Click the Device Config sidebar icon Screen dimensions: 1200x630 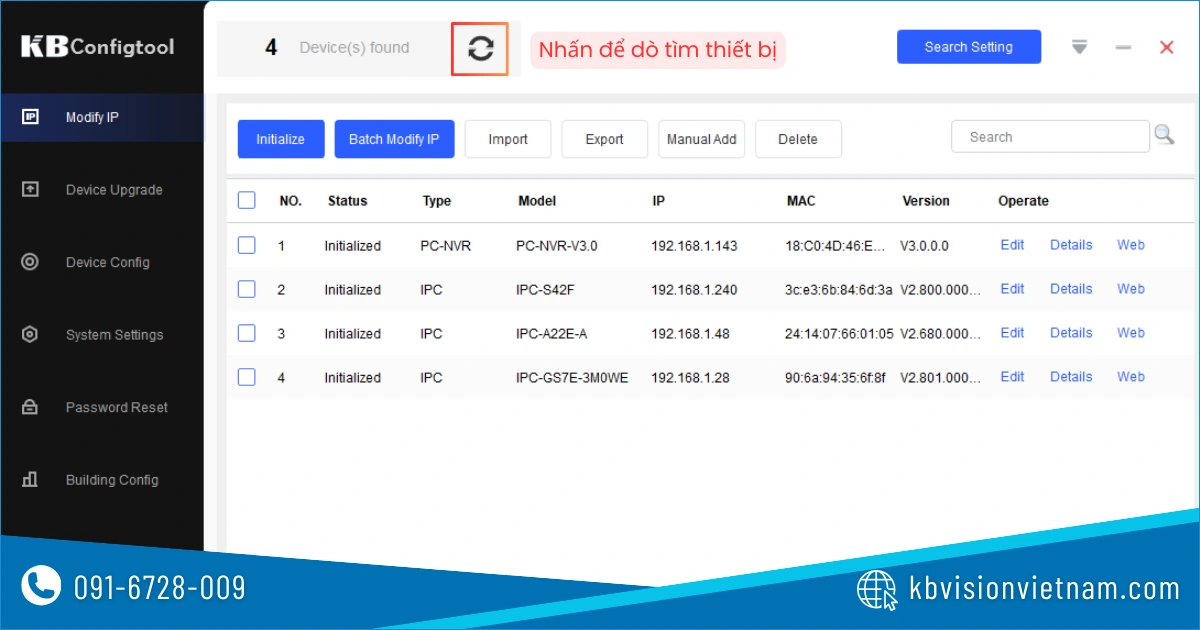tap(30, 262)
